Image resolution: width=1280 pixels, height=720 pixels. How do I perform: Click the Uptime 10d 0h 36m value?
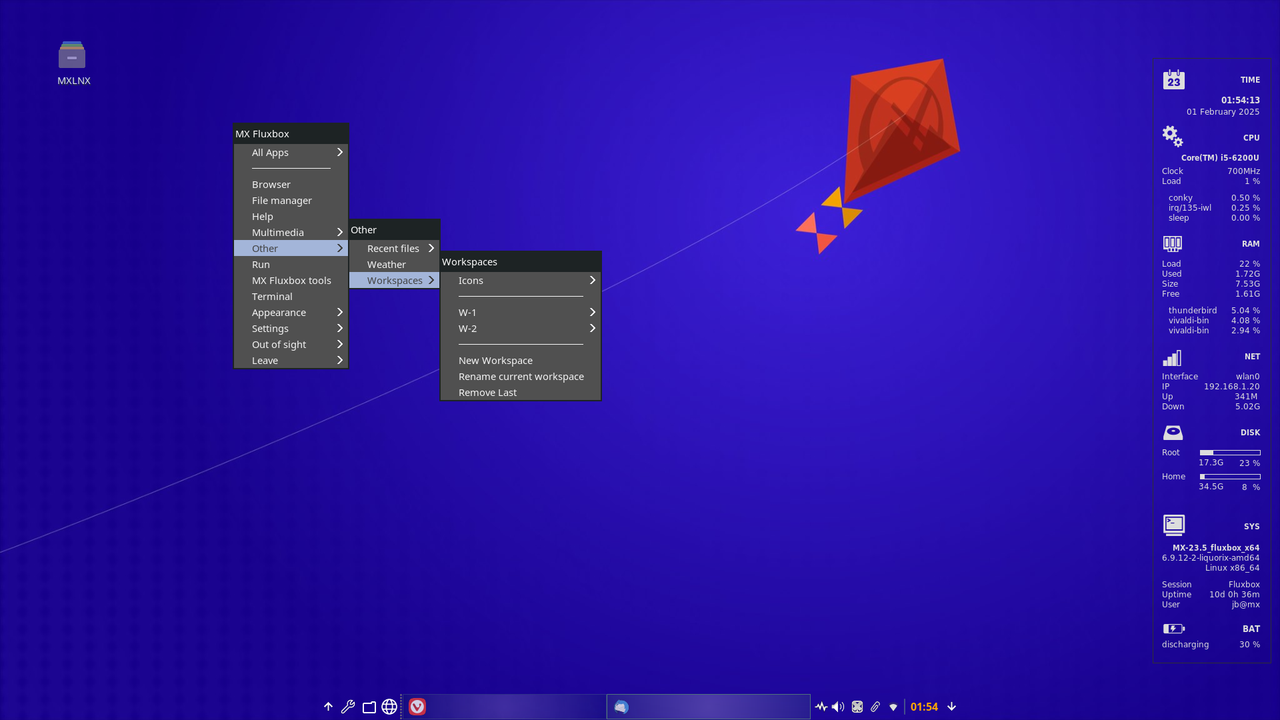pos(1235,594)
